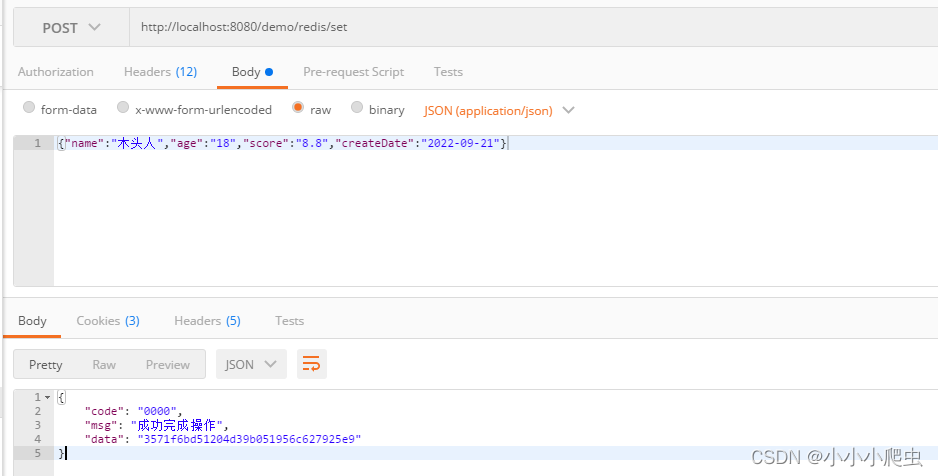Open response Tests tab
This screenshot has height=476, width=938.
coord(290,321)
